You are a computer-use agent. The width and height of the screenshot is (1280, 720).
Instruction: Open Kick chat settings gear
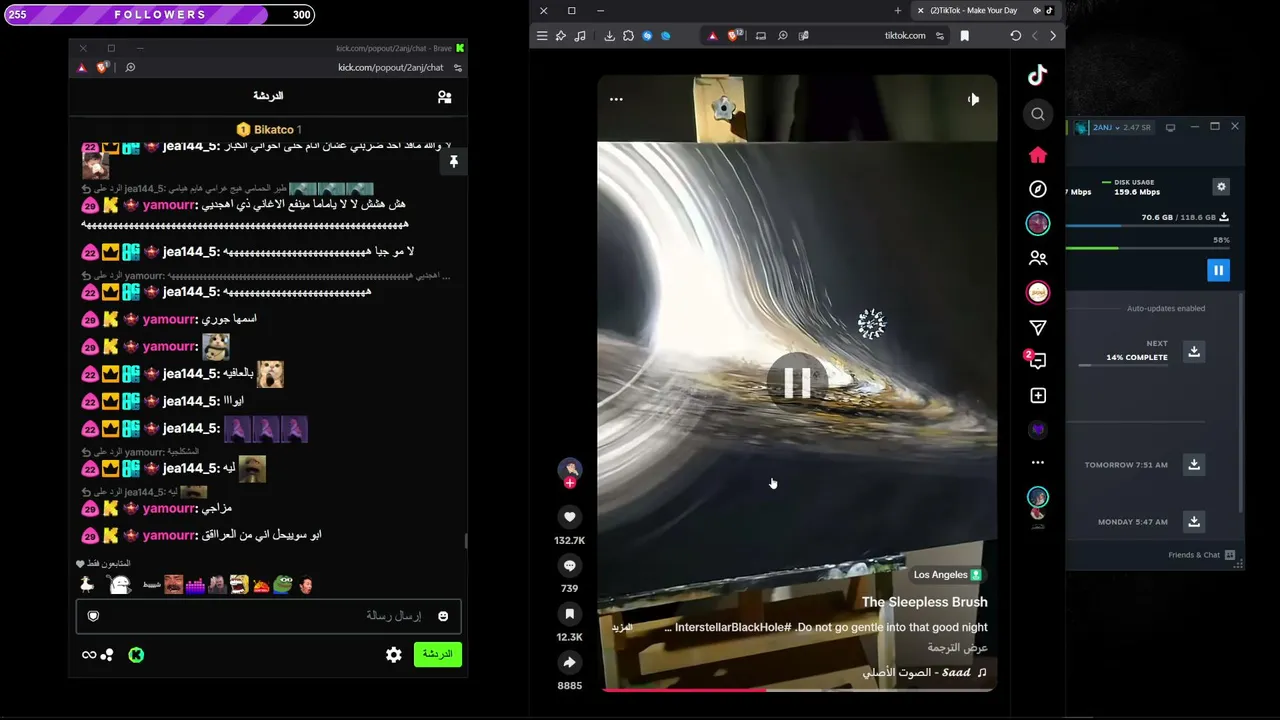click(394, 655)
